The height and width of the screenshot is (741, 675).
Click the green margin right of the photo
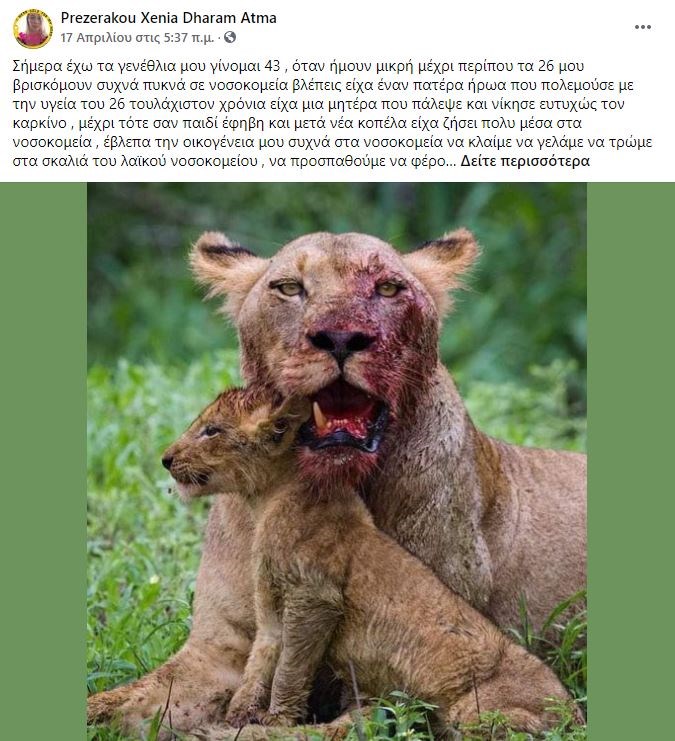point(631,461)
